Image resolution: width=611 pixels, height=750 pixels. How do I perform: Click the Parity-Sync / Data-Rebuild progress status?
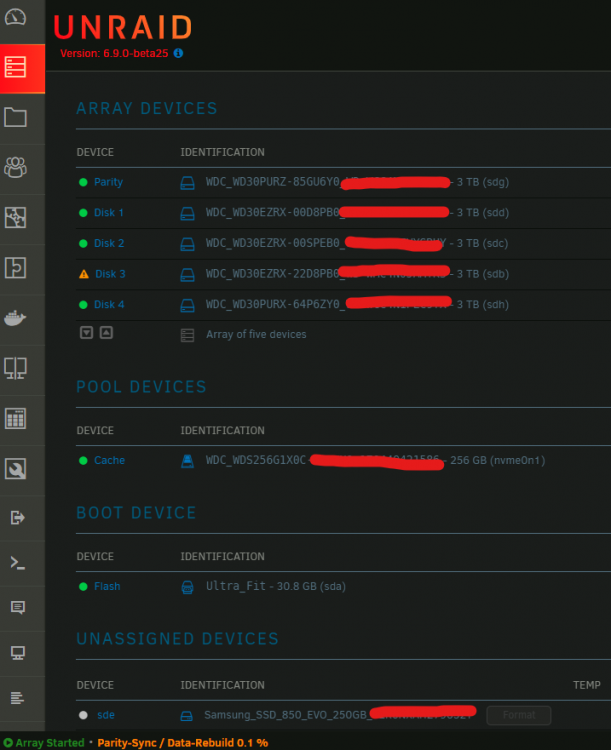(183, 743)
